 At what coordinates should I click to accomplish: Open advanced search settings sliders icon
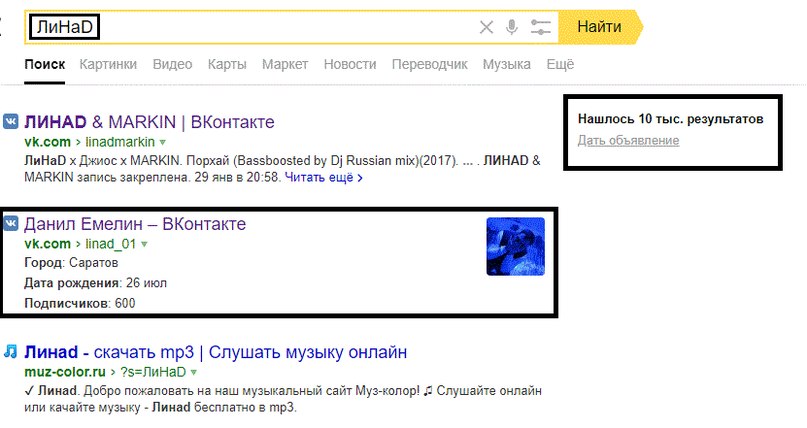click(540, 27)
